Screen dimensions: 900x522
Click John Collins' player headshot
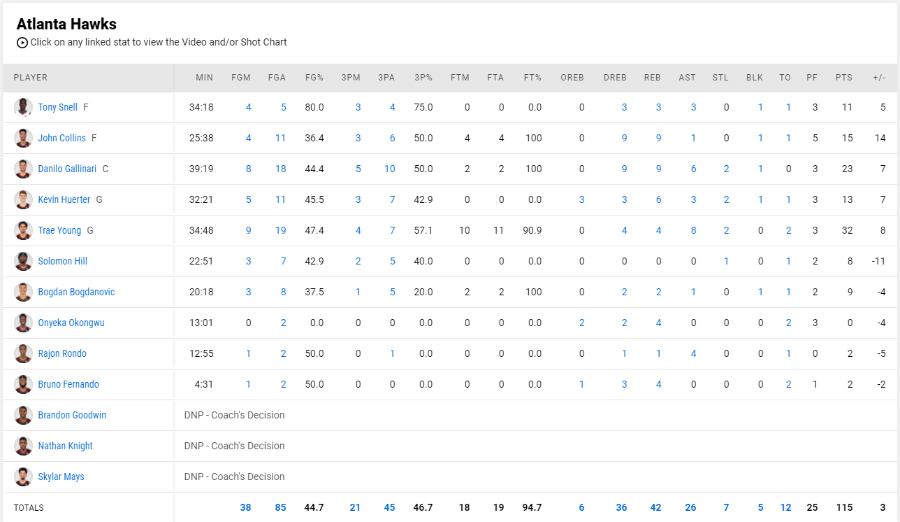pos(23,138)
